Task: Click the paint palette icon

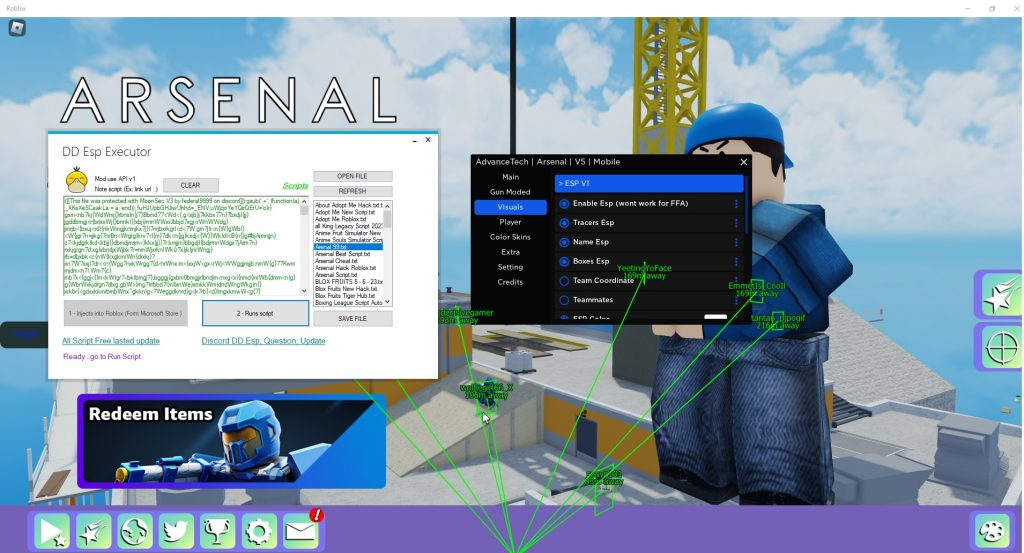Action: tap(993, 530)
